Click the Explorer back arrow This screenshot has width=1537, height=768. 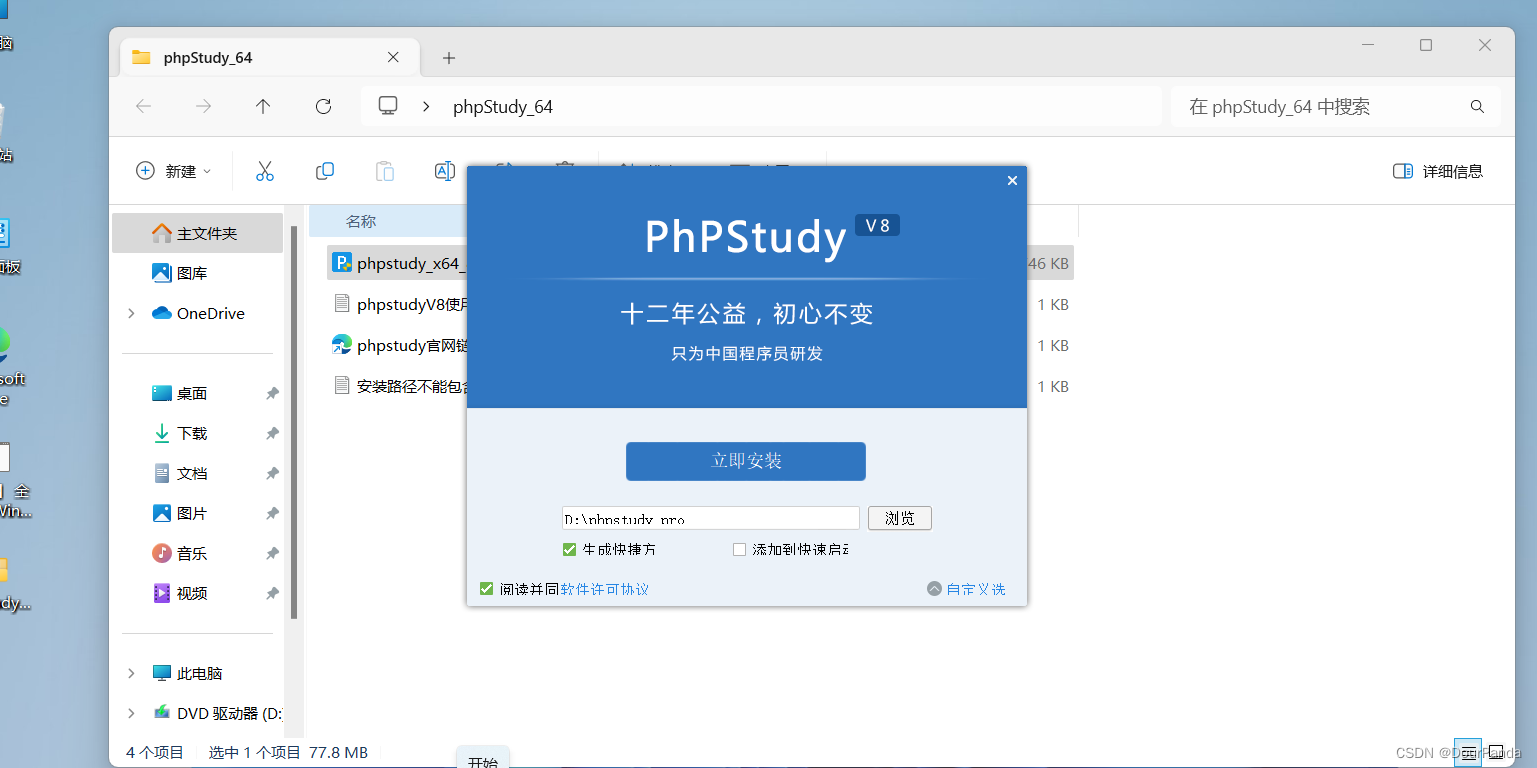(143, 106)
